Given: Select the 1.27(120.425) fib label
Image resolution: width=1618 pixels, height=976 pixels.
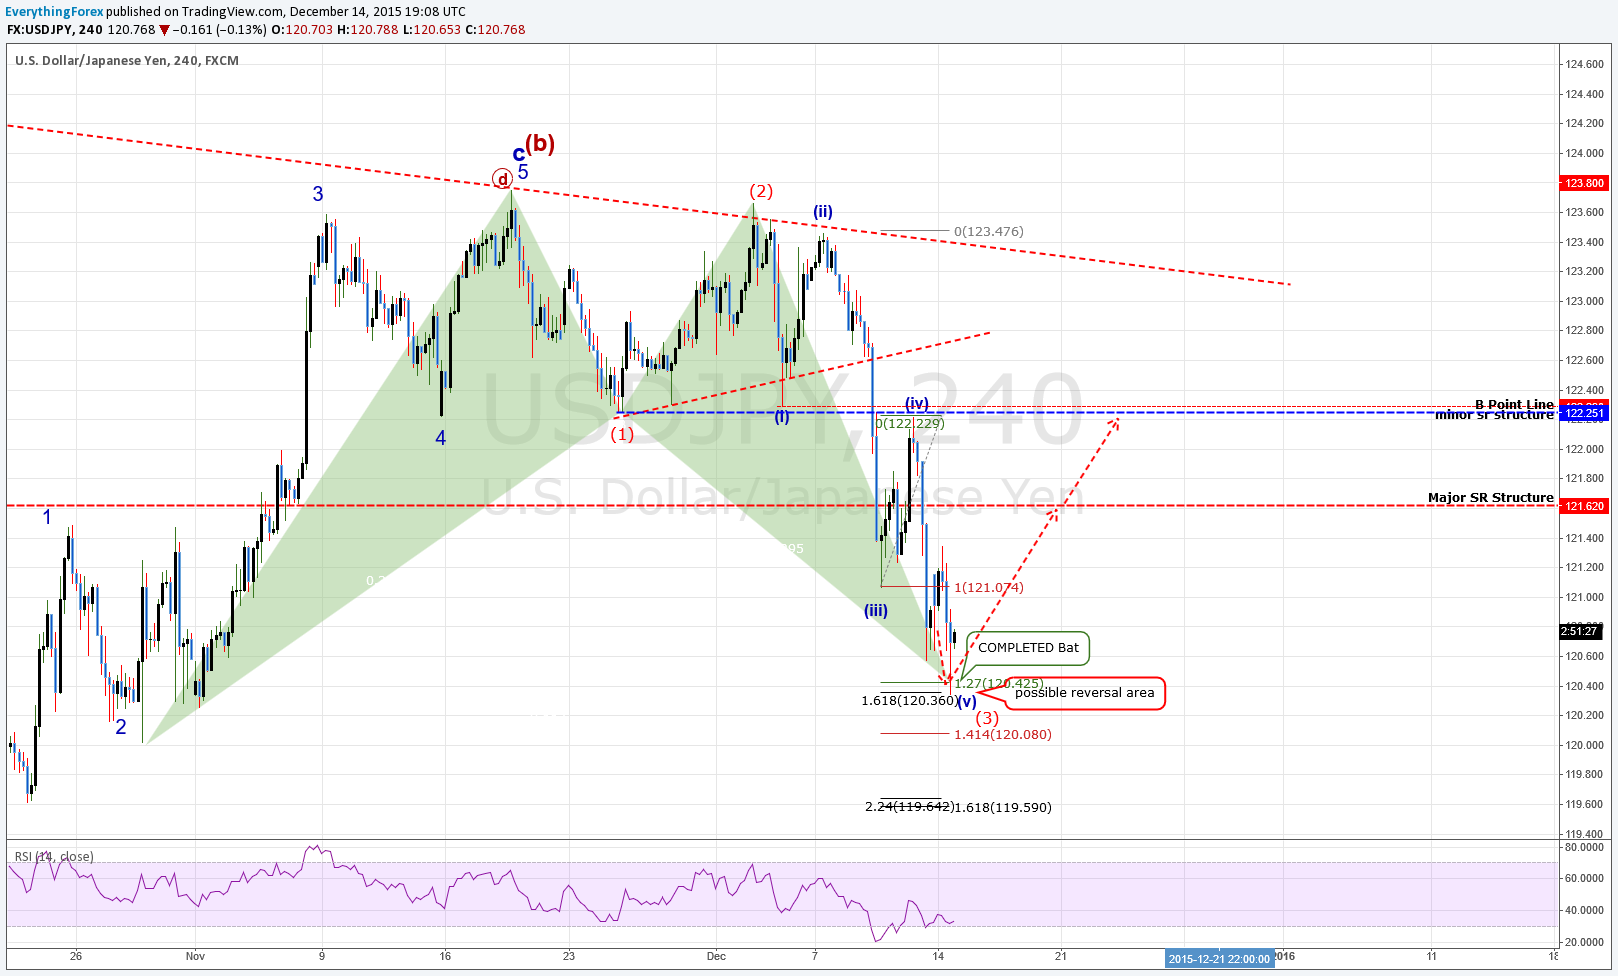Looking at the screenshot, I should [998, 683].
